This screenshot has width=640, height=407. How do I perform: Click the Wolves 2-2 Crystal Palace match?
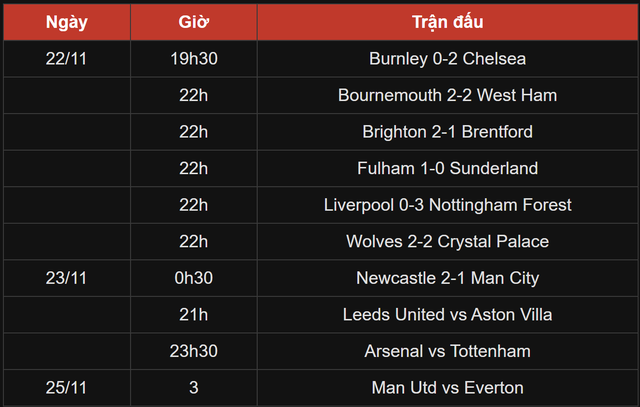[447, 241]
